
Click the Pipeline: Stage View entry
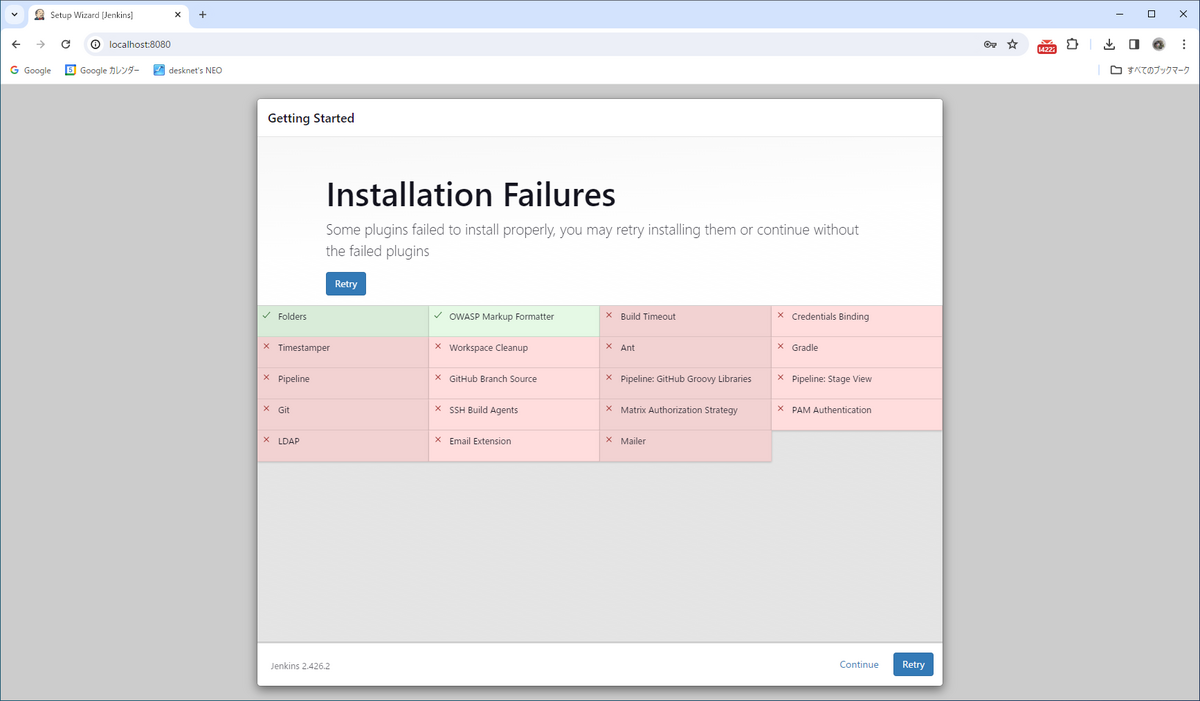857,383
